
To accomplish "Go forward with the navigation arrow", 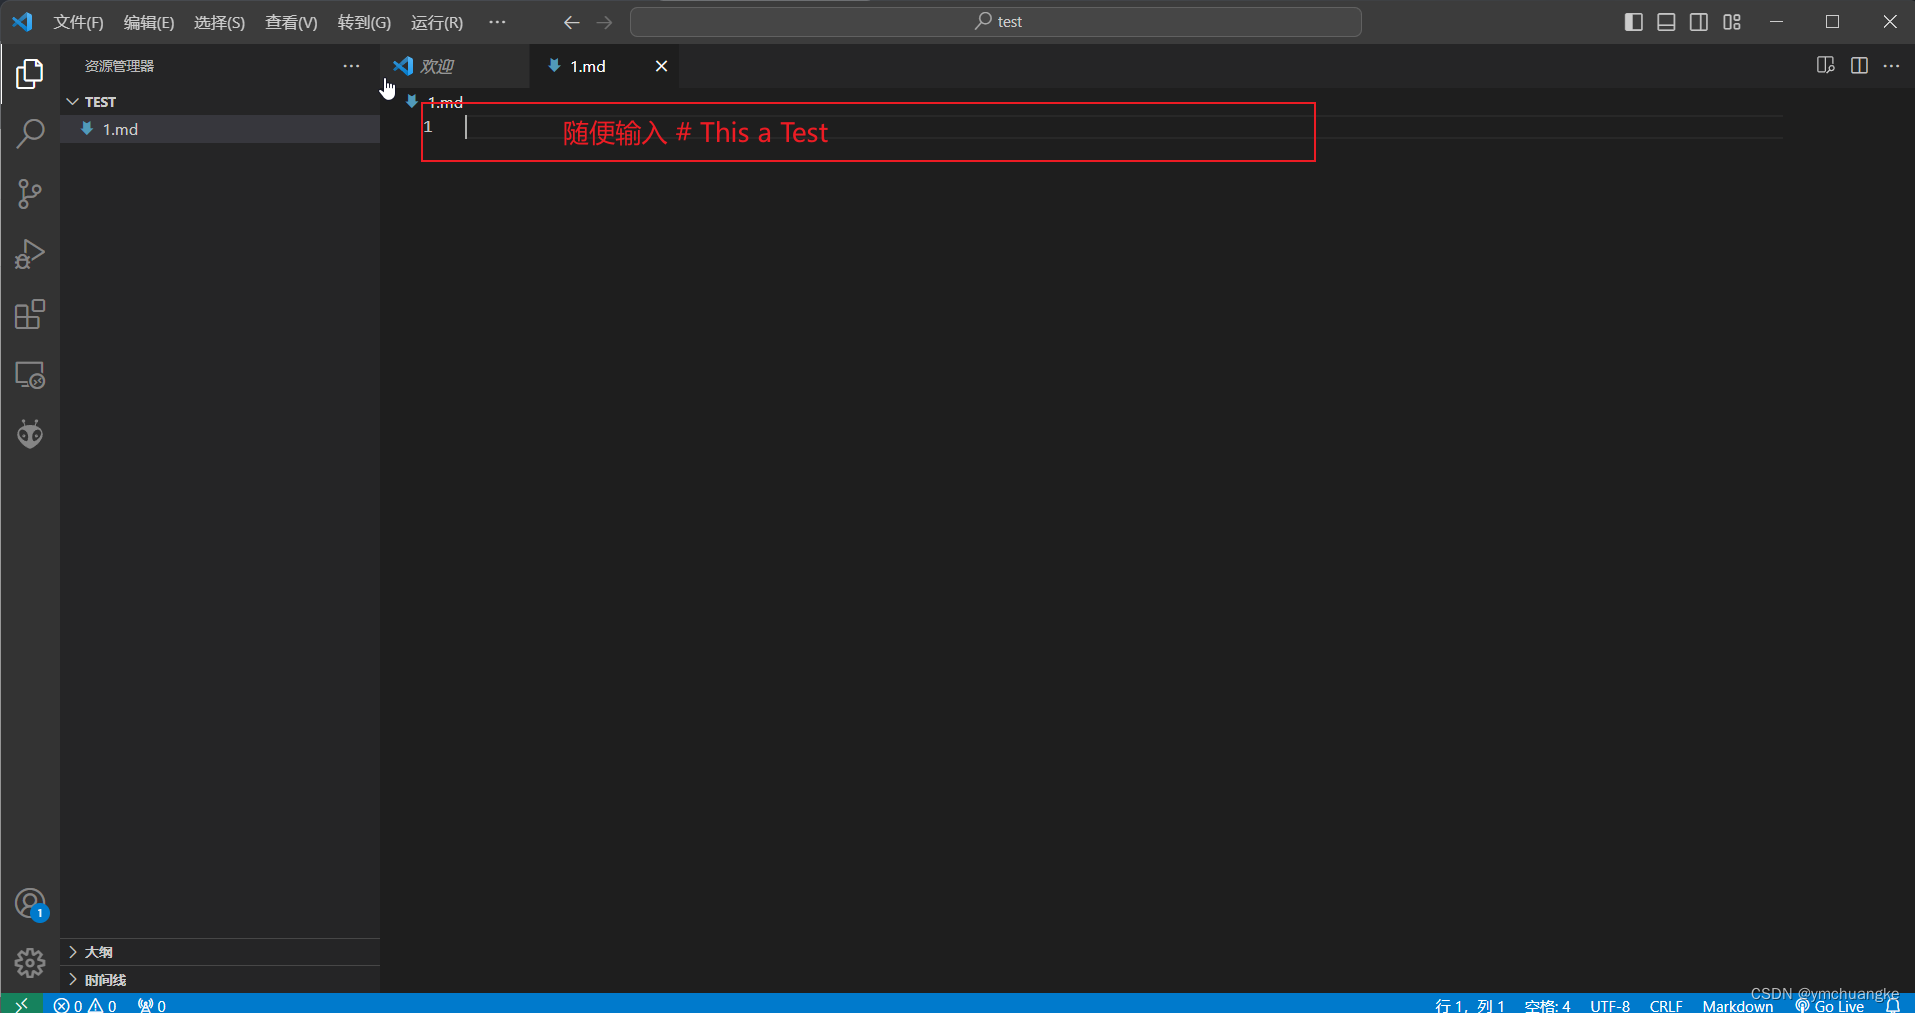I will (604, 22).
